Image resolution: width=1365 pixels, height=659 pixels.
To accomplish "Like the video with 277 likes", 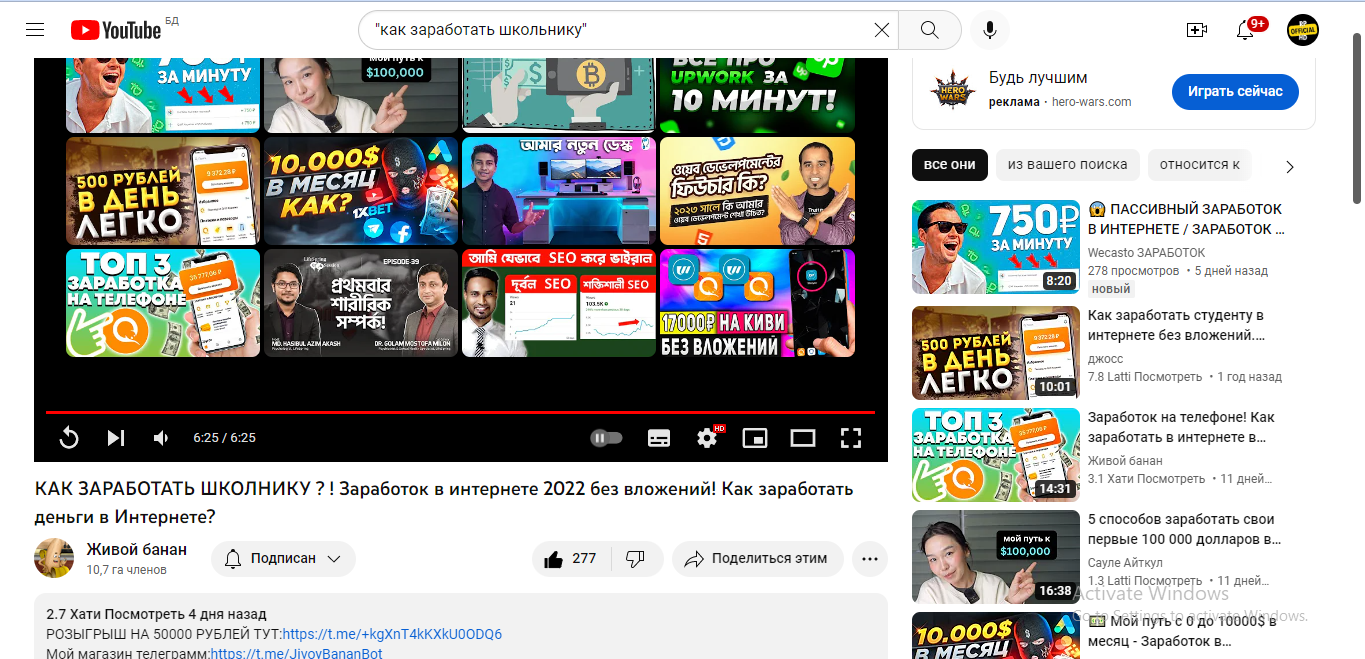I will pos(570,559).
